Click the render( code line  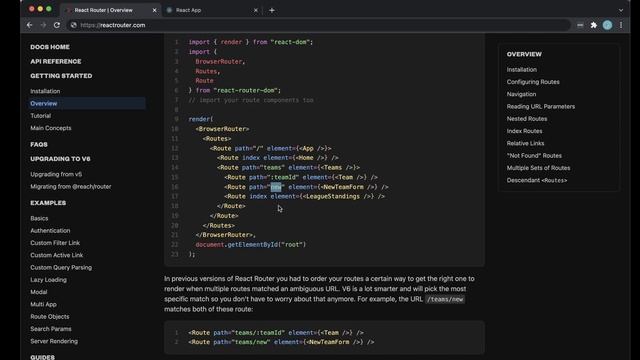click(201, 119)
